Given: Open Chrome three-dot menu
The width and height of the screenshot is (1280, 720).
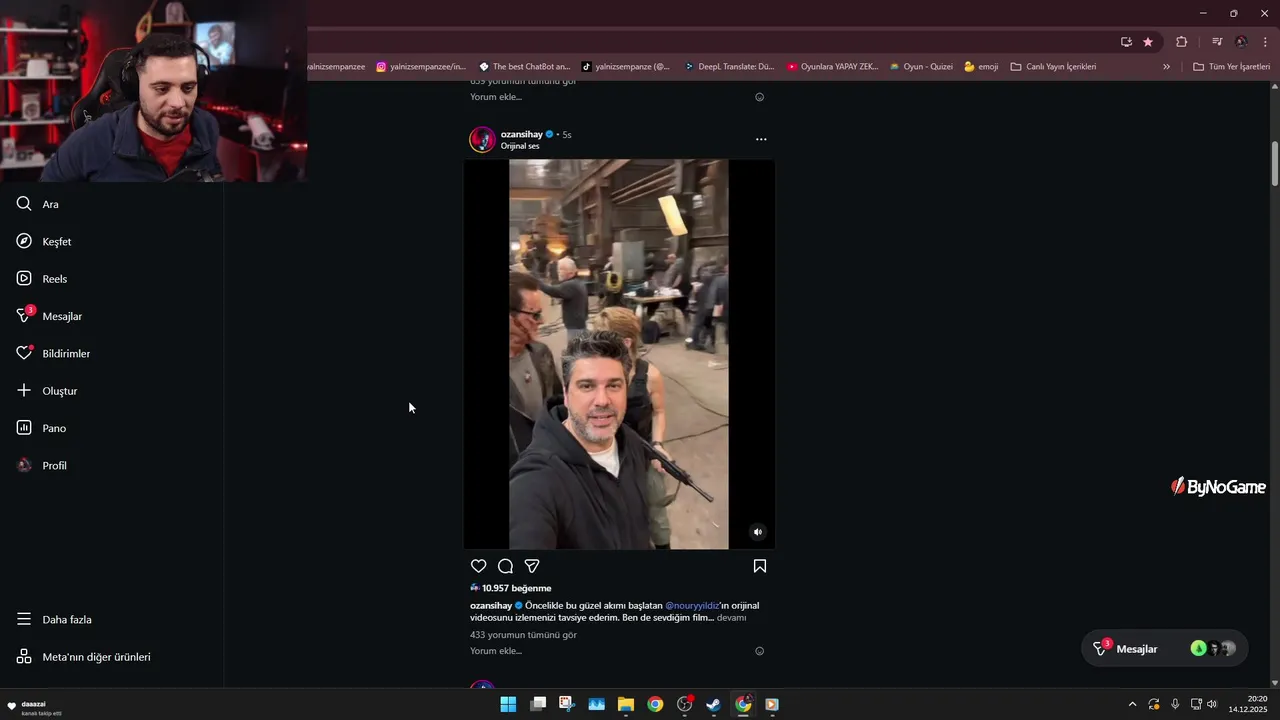Looking at the screenshot, I should point(1265,42).
